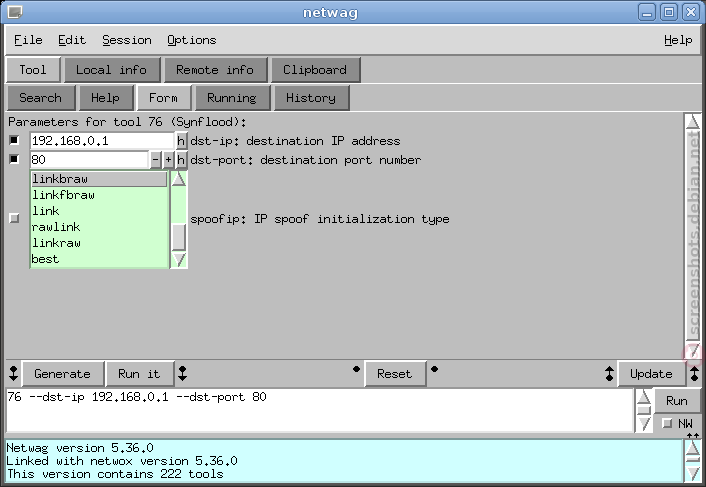Open the Options menu

pyautogui.click(x=191, y=40)
